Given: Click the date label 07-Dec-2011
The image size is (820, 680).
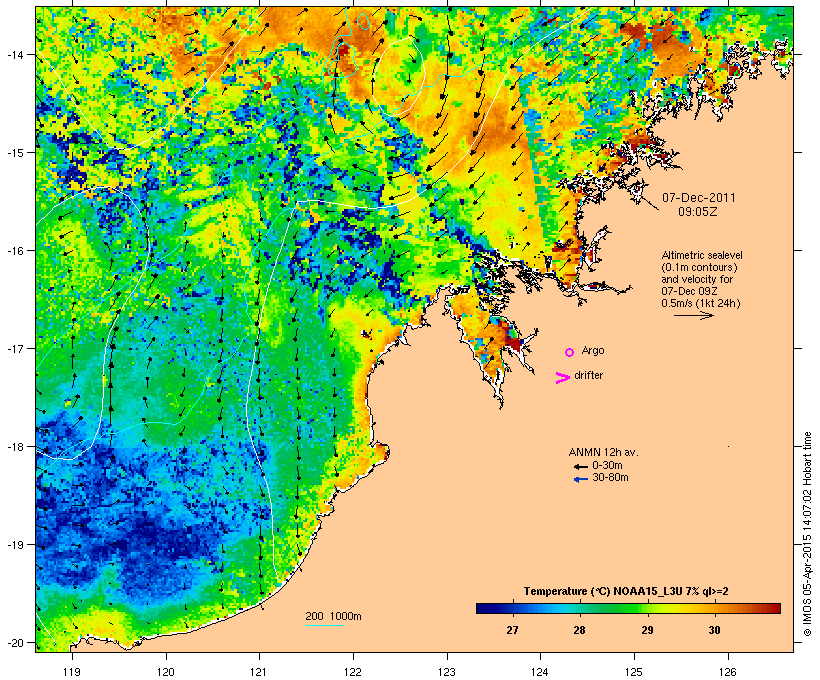Looking at the screenshot, I should (699, 198).
